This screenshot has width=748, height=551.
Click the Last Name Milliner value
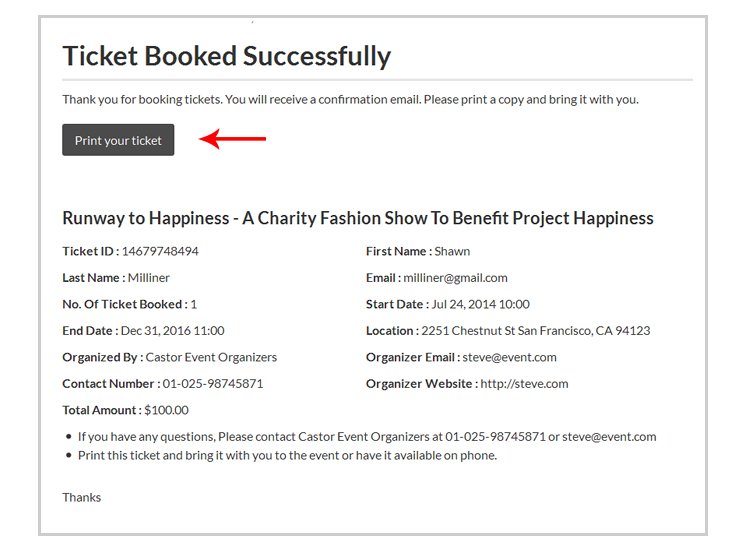point(148,278)
